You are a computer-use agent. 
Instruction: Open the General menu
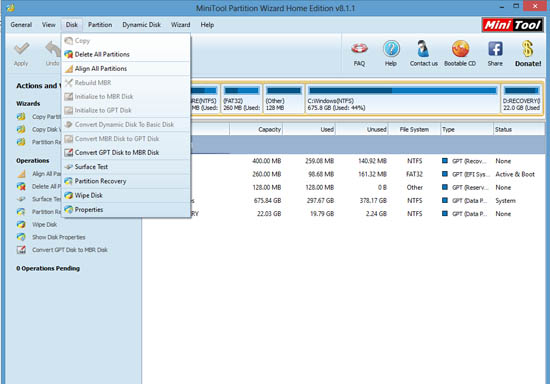(21, 25)
